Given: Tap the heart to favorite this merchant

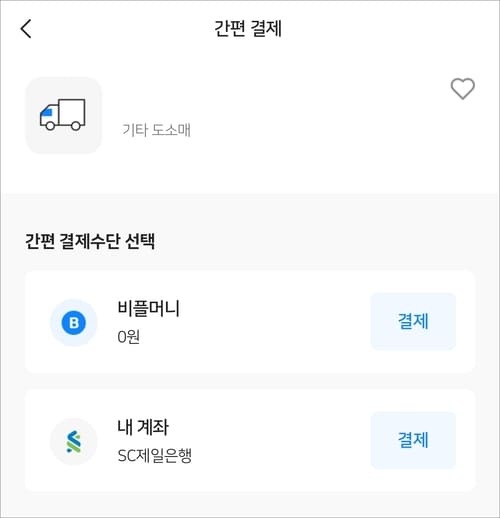Looking at the screenshot, I should [462, 89].
